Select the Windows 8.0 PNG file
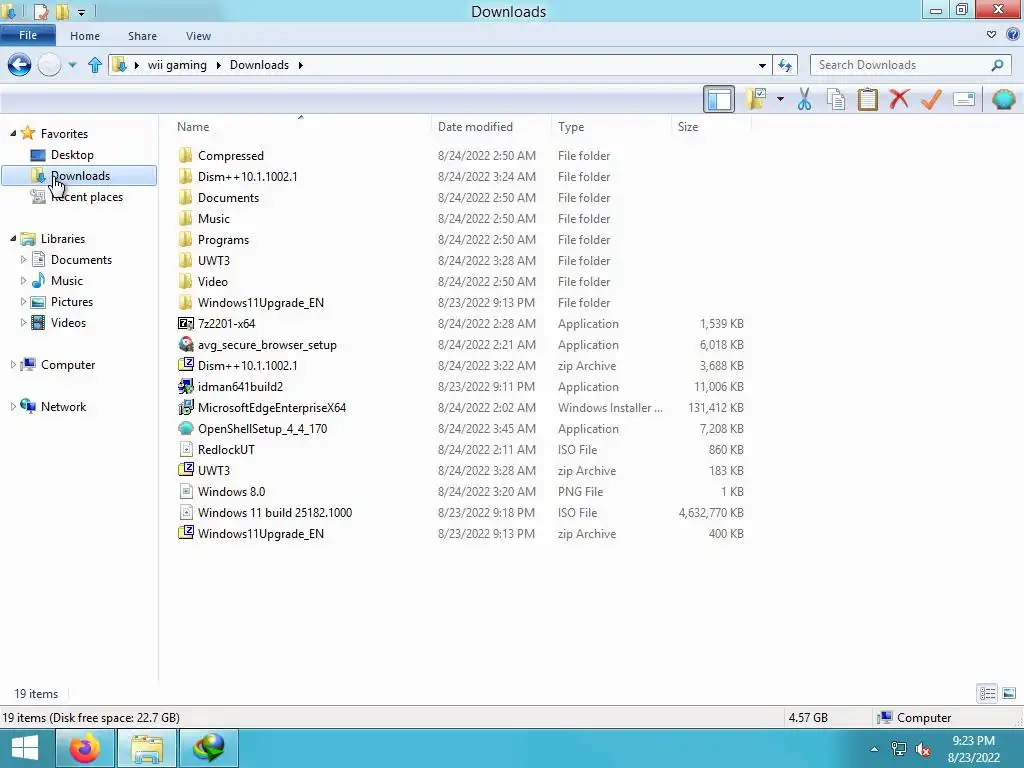Image resolution: width=1024 pixels, height=768 pixels. 231,491
